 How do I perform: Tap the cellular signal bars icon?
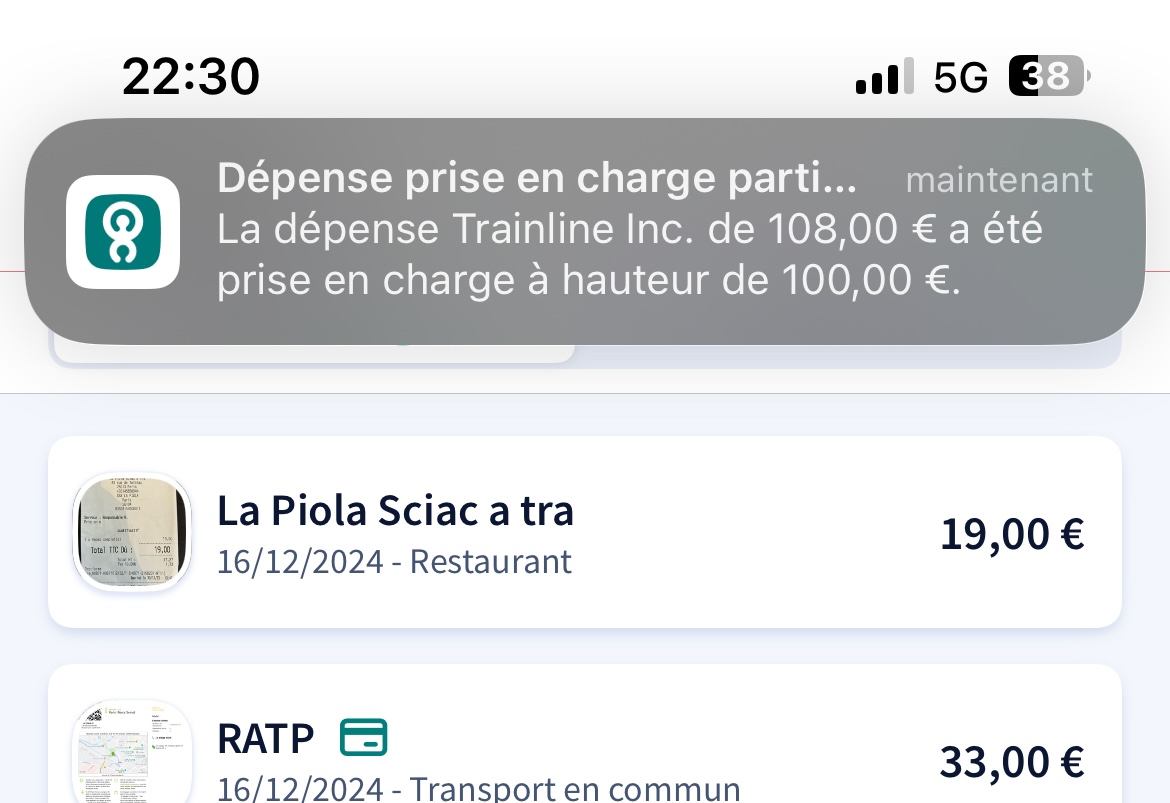[885, 75]
